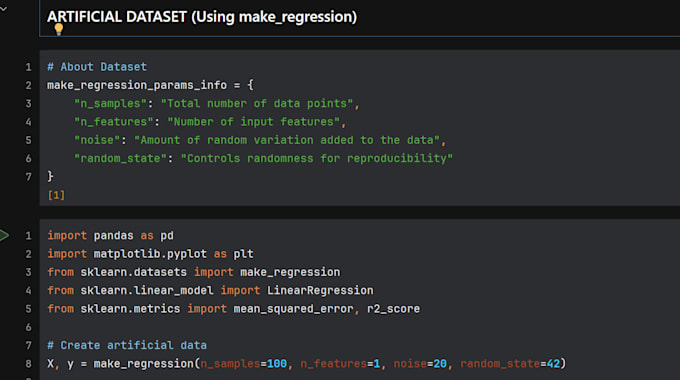Click the closing brace of the dictionary
This screenshot has height=380, width=680.
50,177
